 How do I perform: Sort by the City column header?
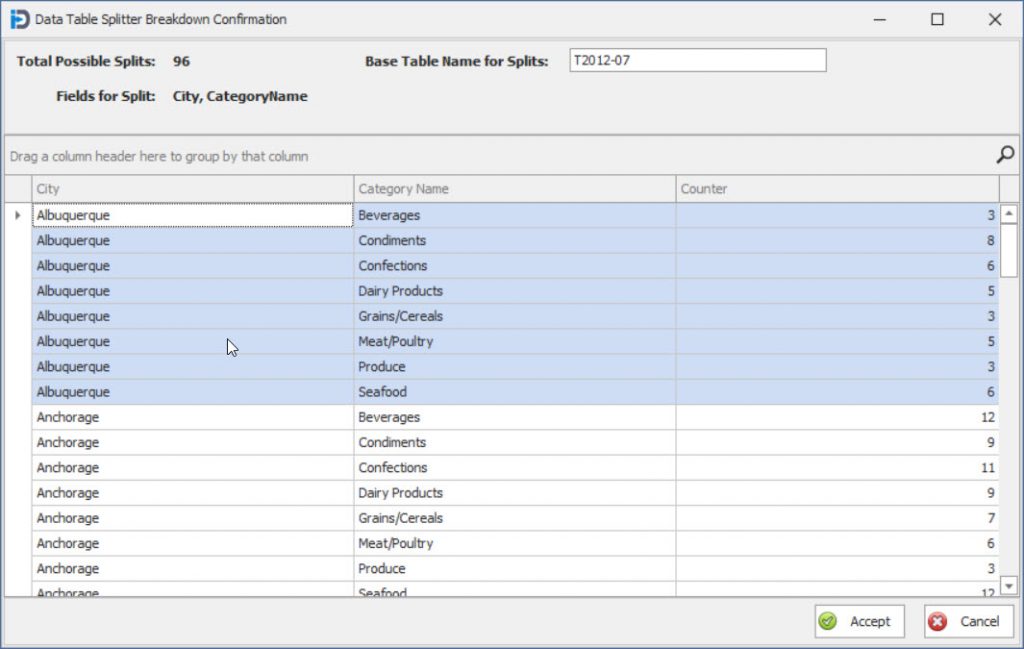click(192, 189)
